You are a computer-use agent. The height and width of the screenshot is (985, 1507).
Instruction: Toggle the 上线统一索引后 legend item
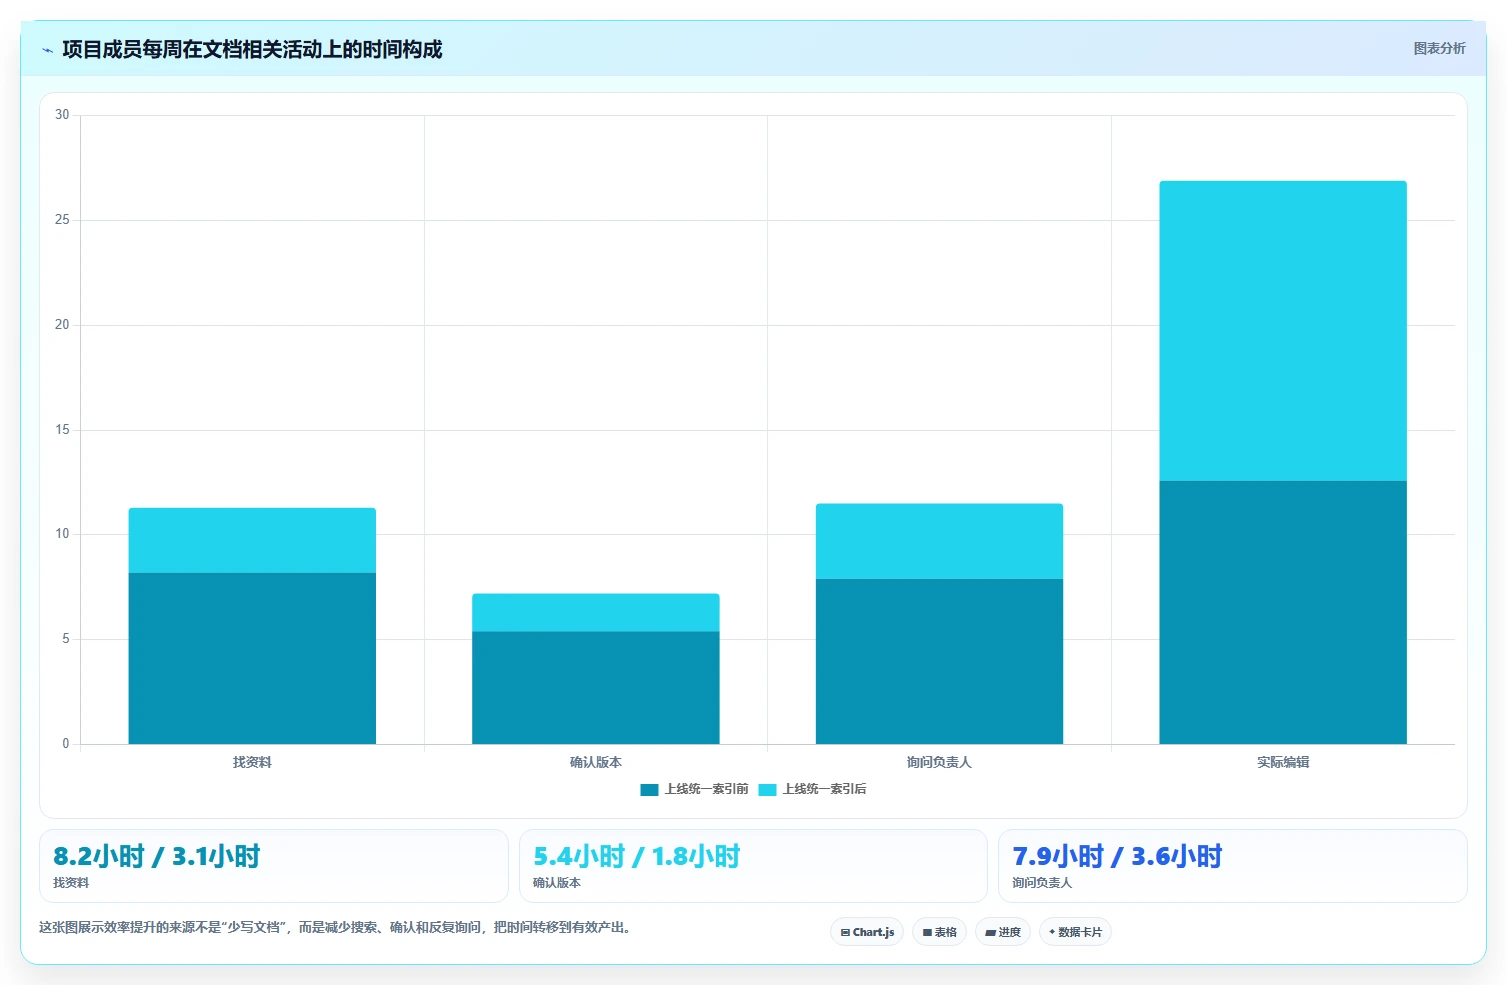[x=812, y=789]
